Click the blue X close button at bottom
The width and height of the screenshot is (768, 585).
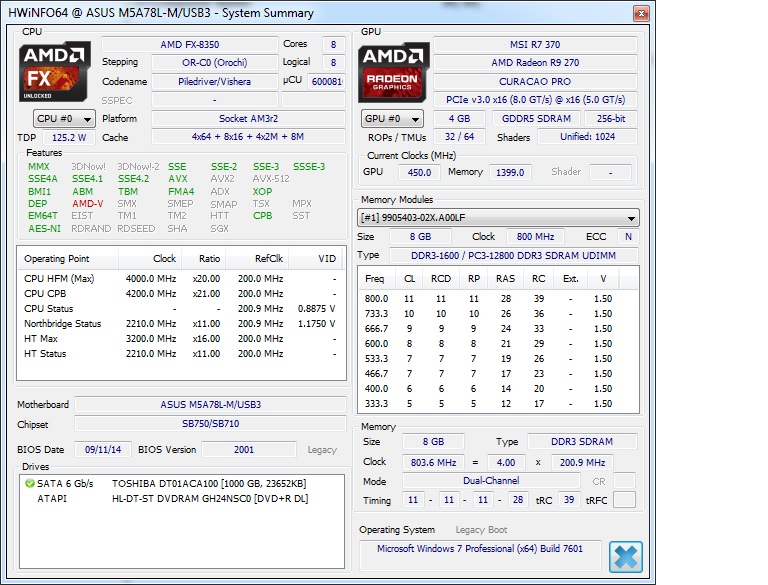click(625, 557)
